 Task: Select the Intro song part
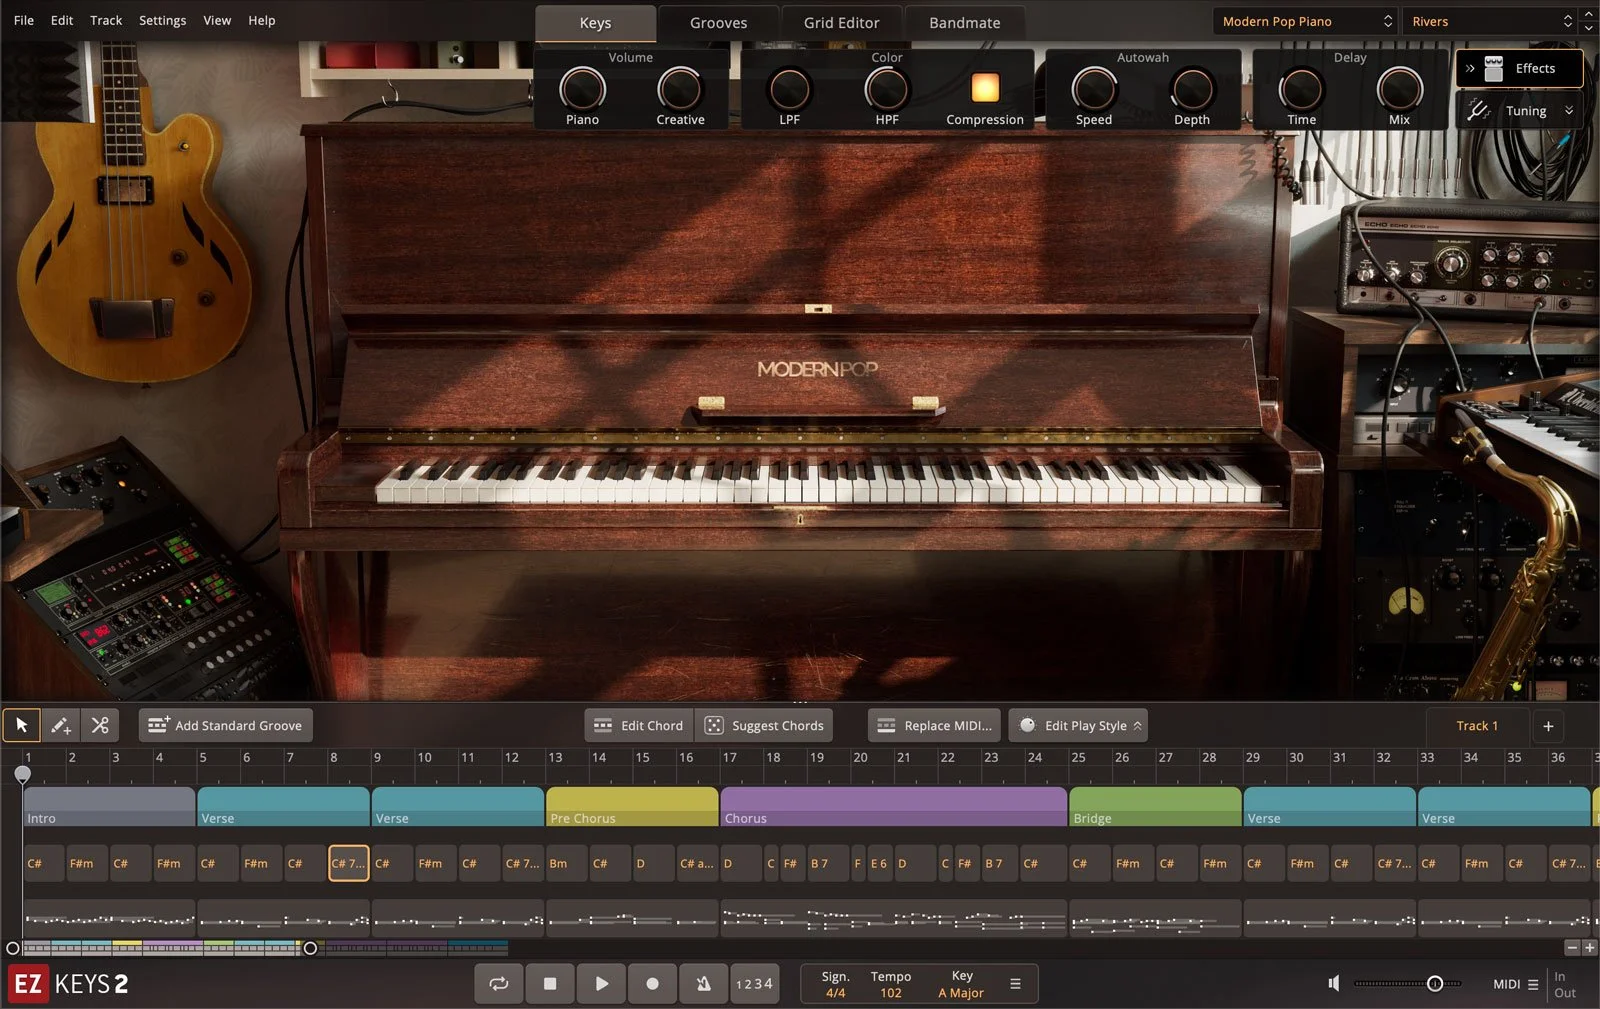pyautogui.click(x=109, y=807)
